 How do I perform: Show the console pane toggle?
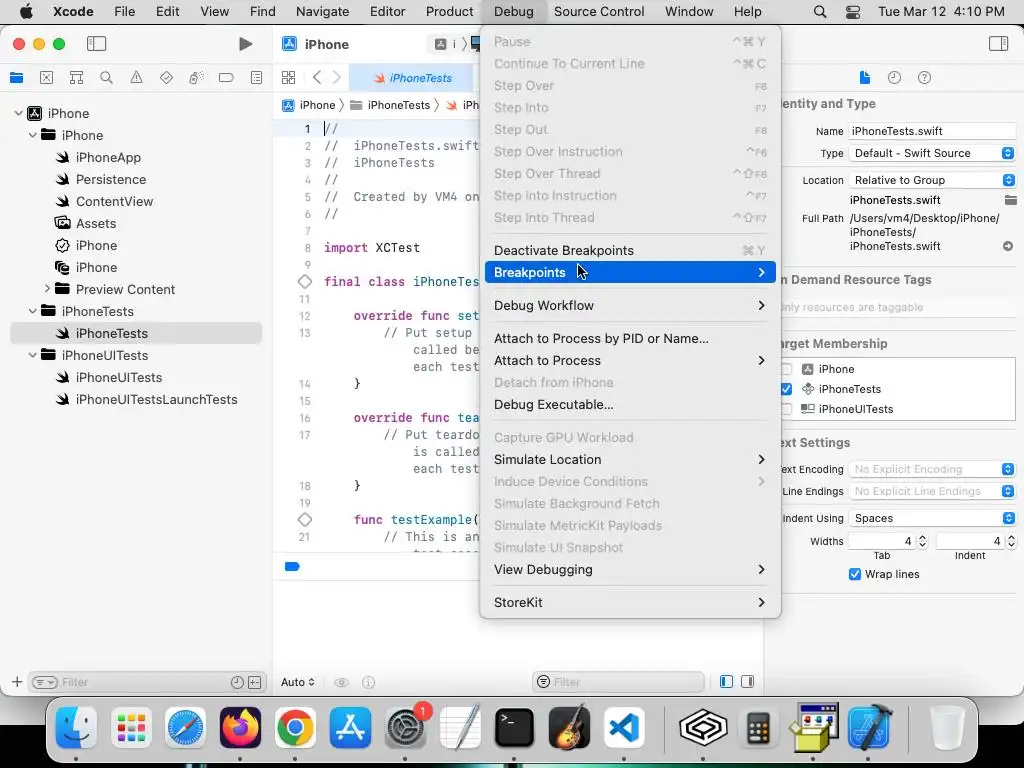click(748, 682)
